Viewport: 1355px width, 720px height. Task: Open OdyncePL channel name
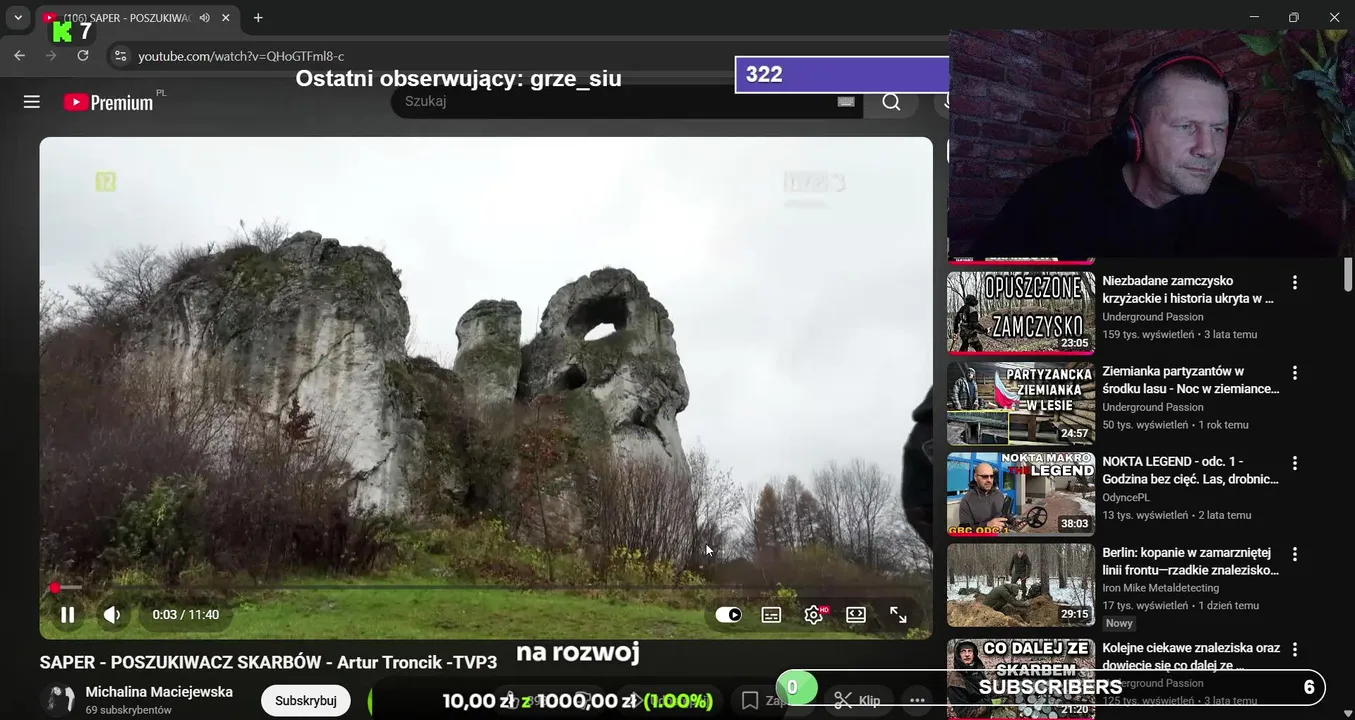1126,498
